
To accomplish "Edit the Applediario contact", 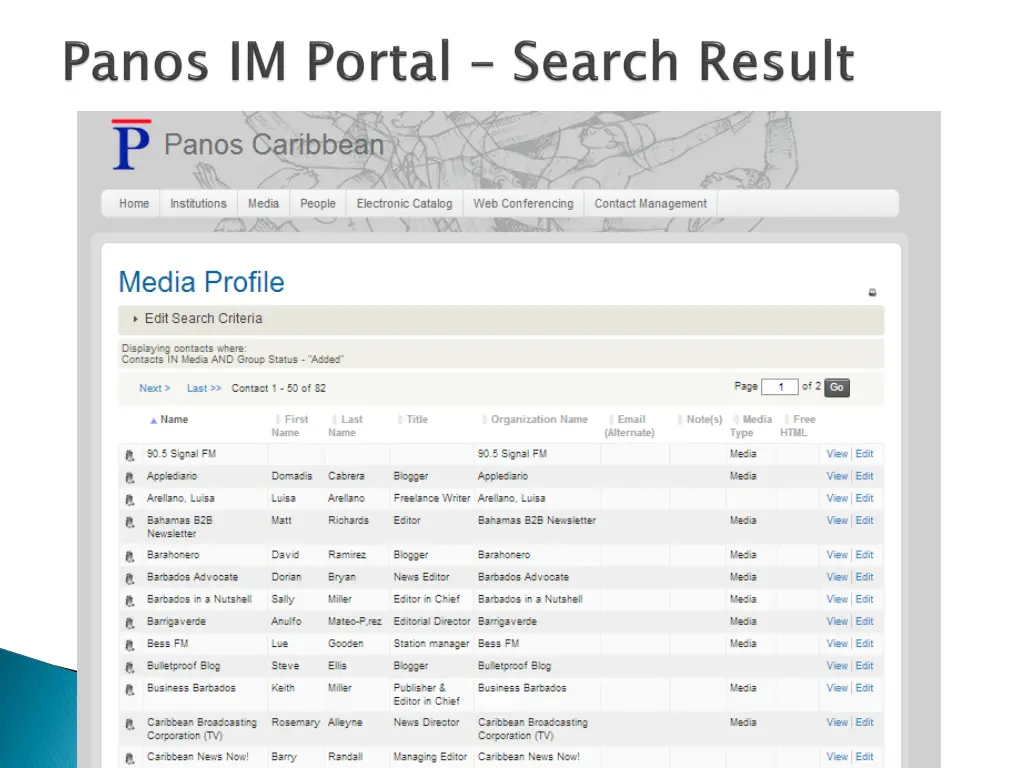I will click(864, 476).
